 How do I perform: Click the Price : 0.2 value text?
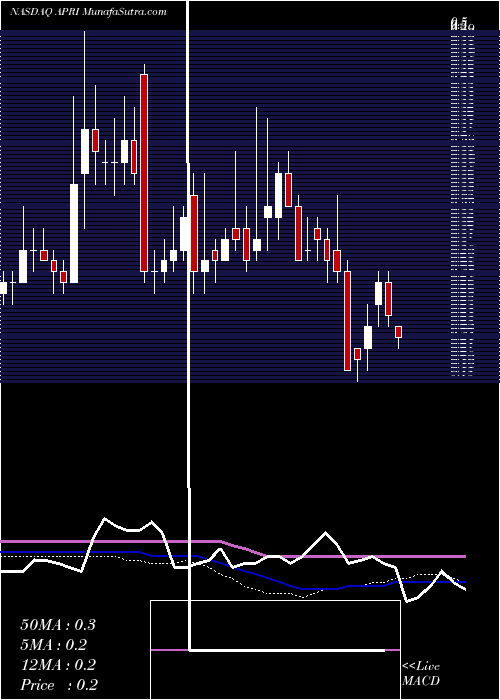(x=59, y=685)
